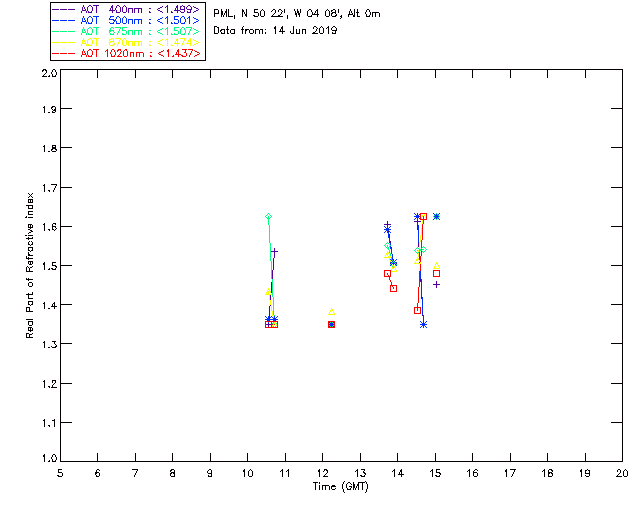Click x-axis tick label 17

pyautogui.click(x=510, y=473)
